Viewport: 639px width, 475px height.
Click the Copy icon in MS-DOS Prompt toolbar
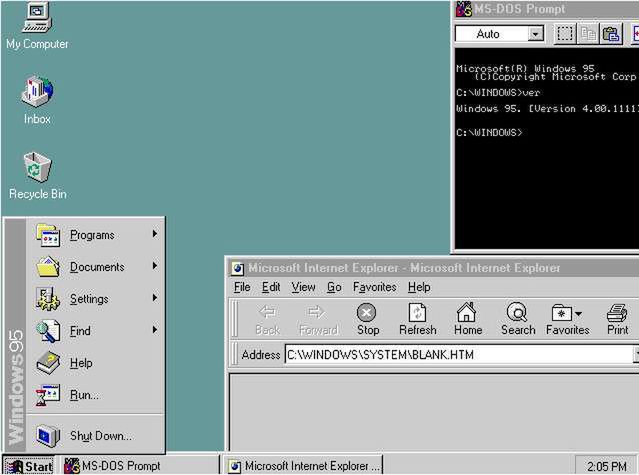(588, 34)
